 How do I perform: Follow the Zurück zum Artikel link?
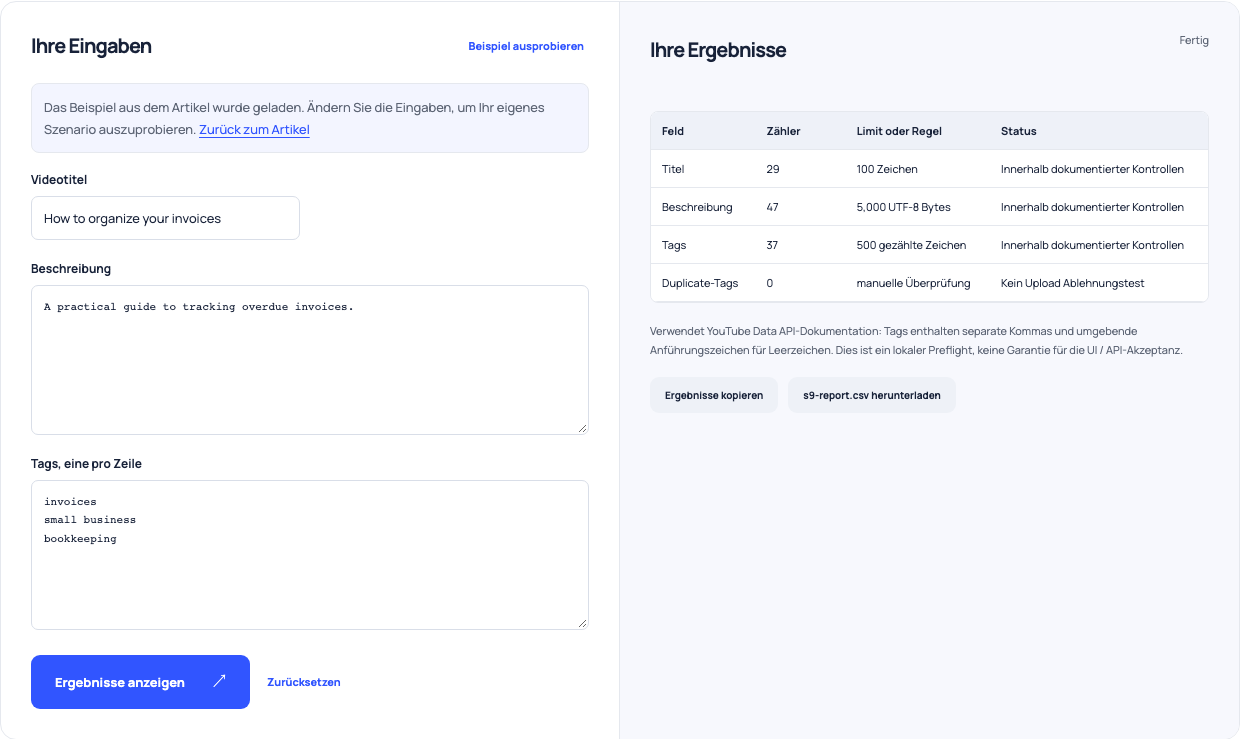pyautogui.click(x=254, y=129)
